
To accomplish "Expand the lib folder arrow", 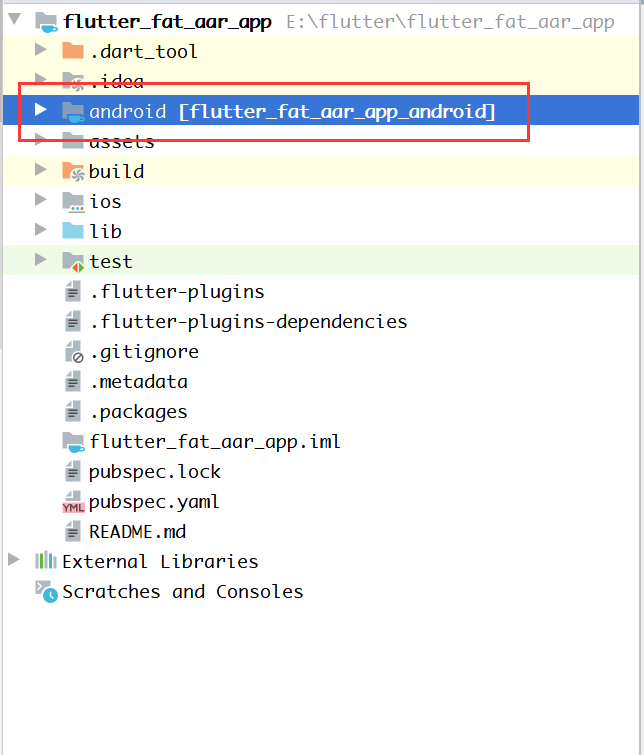I will (x=41, y=230).
